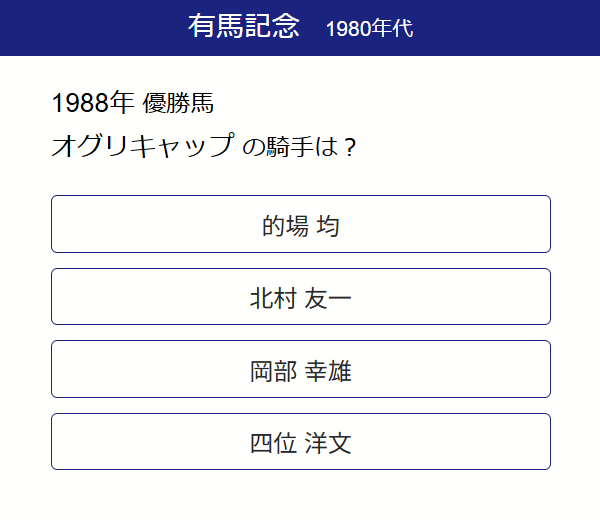Click the 有馬記念 header title
The image size is (600, 520).
click(243, 27)
